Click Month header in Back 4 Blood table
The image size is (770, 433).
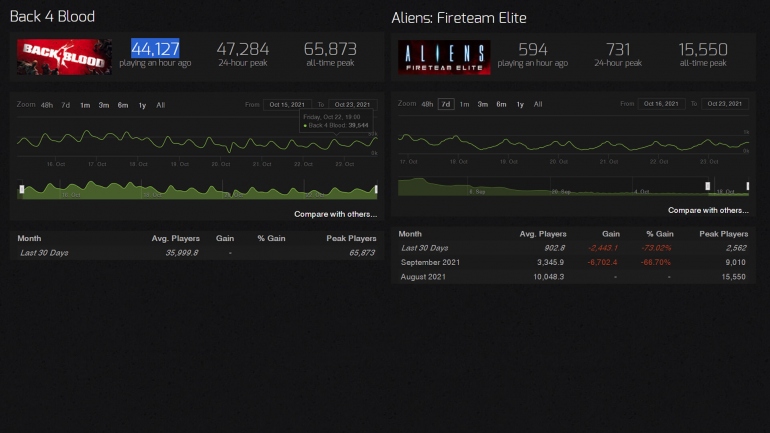click(29, 238)
